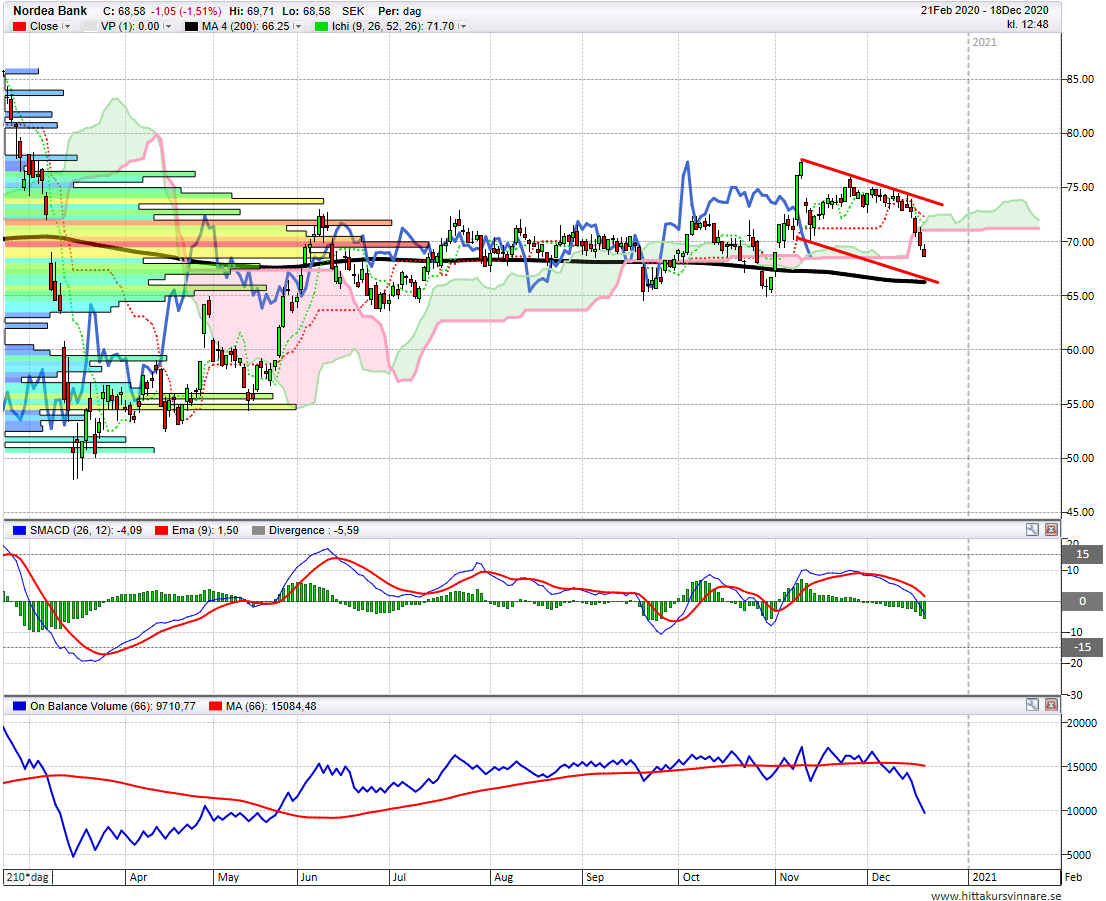Click the Dec label on time axis
This screenshot has height=901, width=1106.
pyautogui.click(x=881, y=877)
